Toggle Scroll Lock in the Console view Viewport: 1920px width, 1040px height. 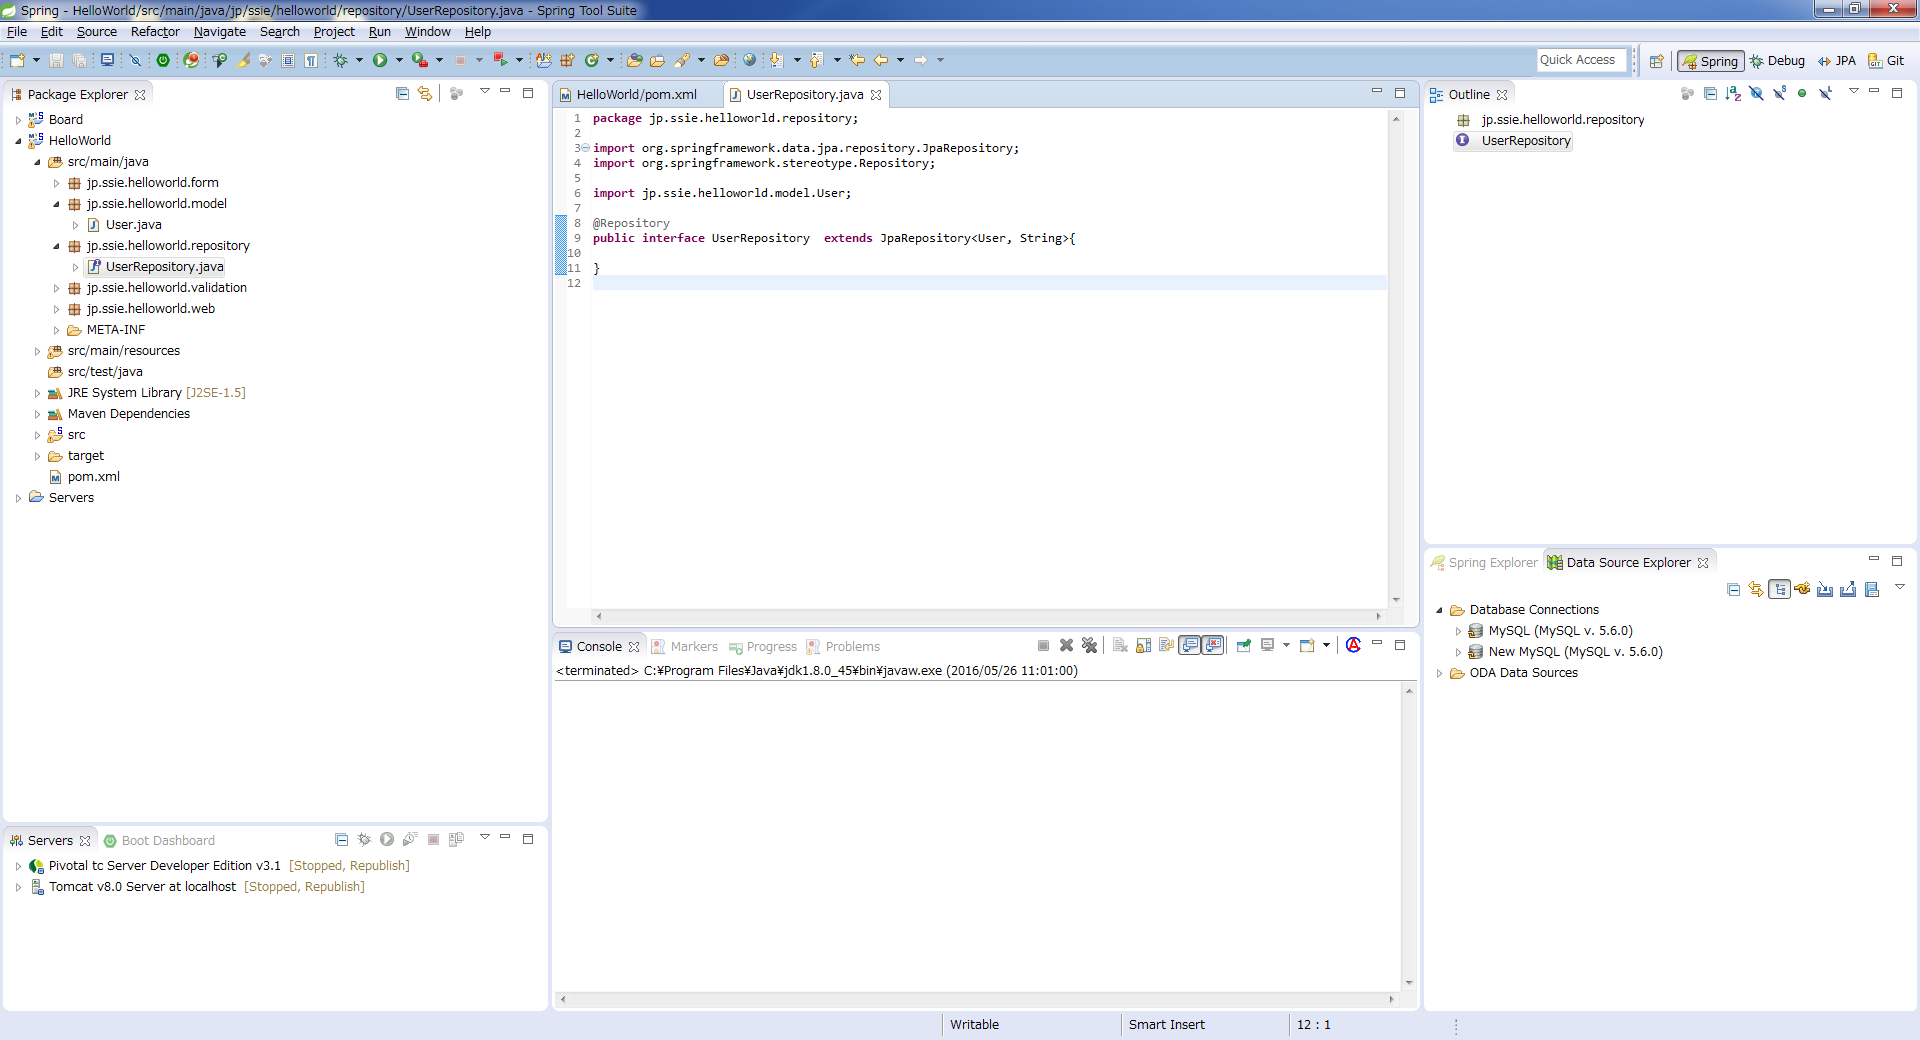coord(1143,646)
